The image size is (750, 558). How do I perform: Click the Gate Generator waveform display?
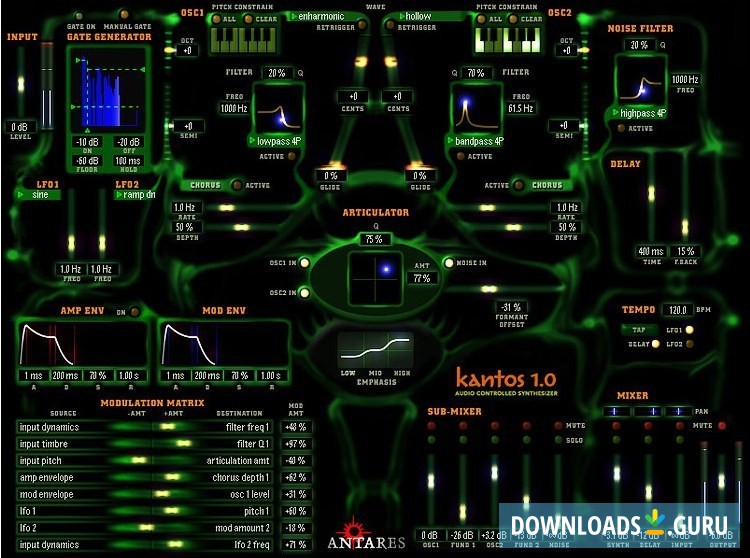108,91
